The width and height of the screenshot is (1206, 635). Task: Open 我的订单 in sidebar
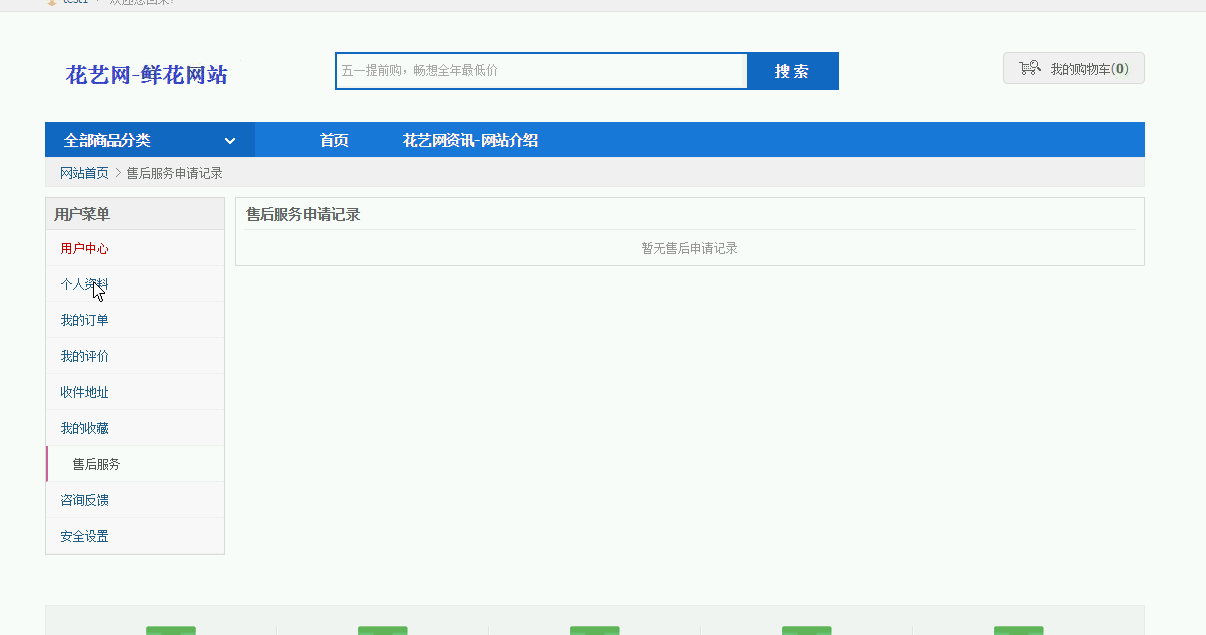click(84, 320)
